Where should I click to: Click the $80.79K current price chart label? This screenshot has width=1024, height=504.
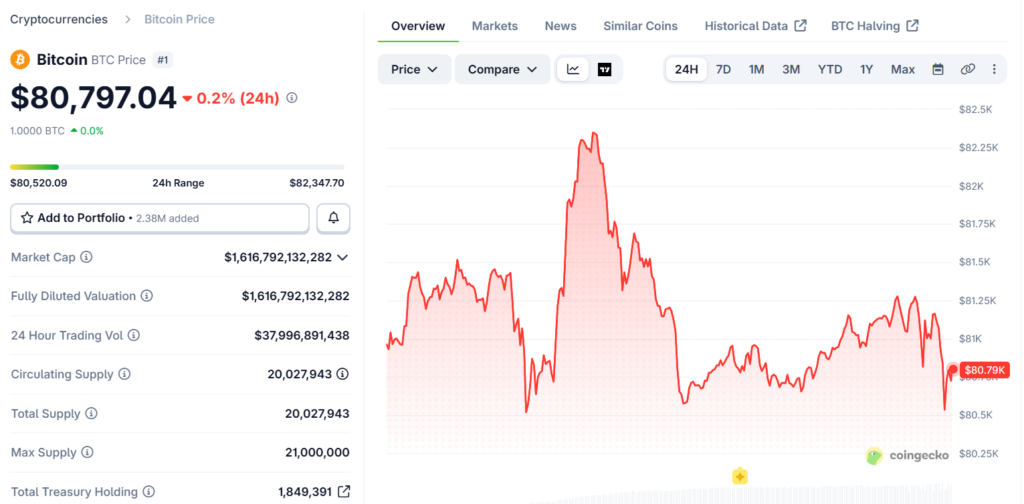[x=986, y=370]
